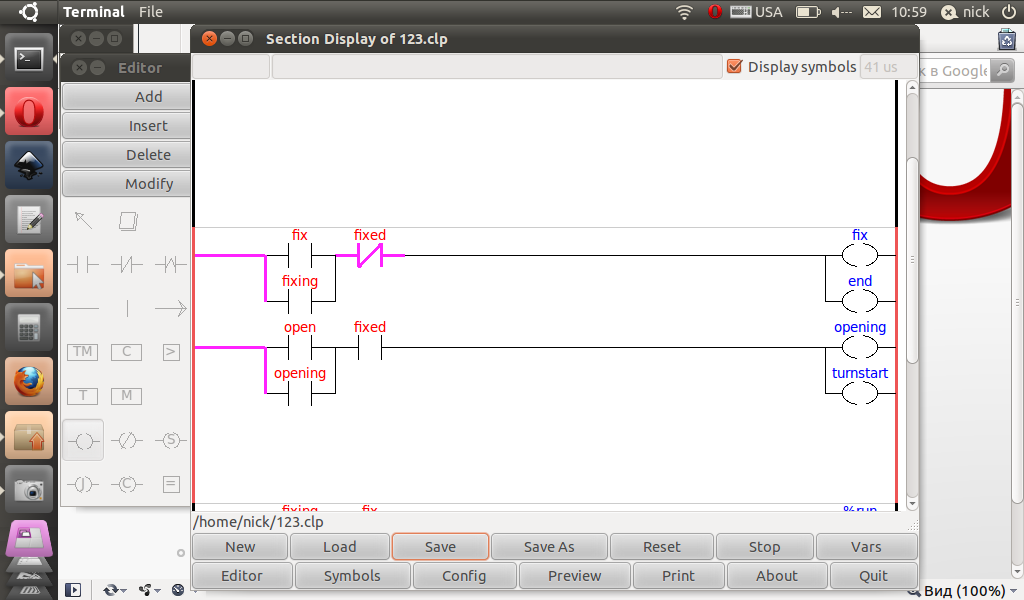
Task: Click the Opera Turbo gauge icon
Action: click(x=178, y=590)
